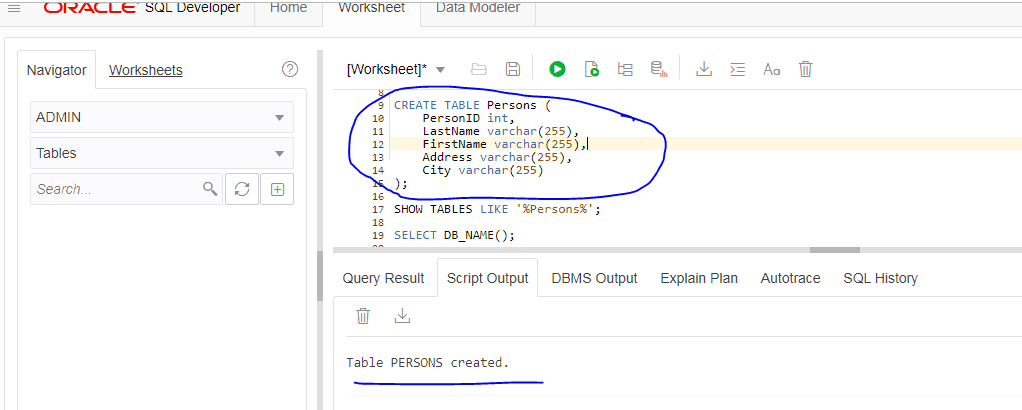
Task: Click the new object plus button
Action: pyautogui.click(x=277, y=189)
